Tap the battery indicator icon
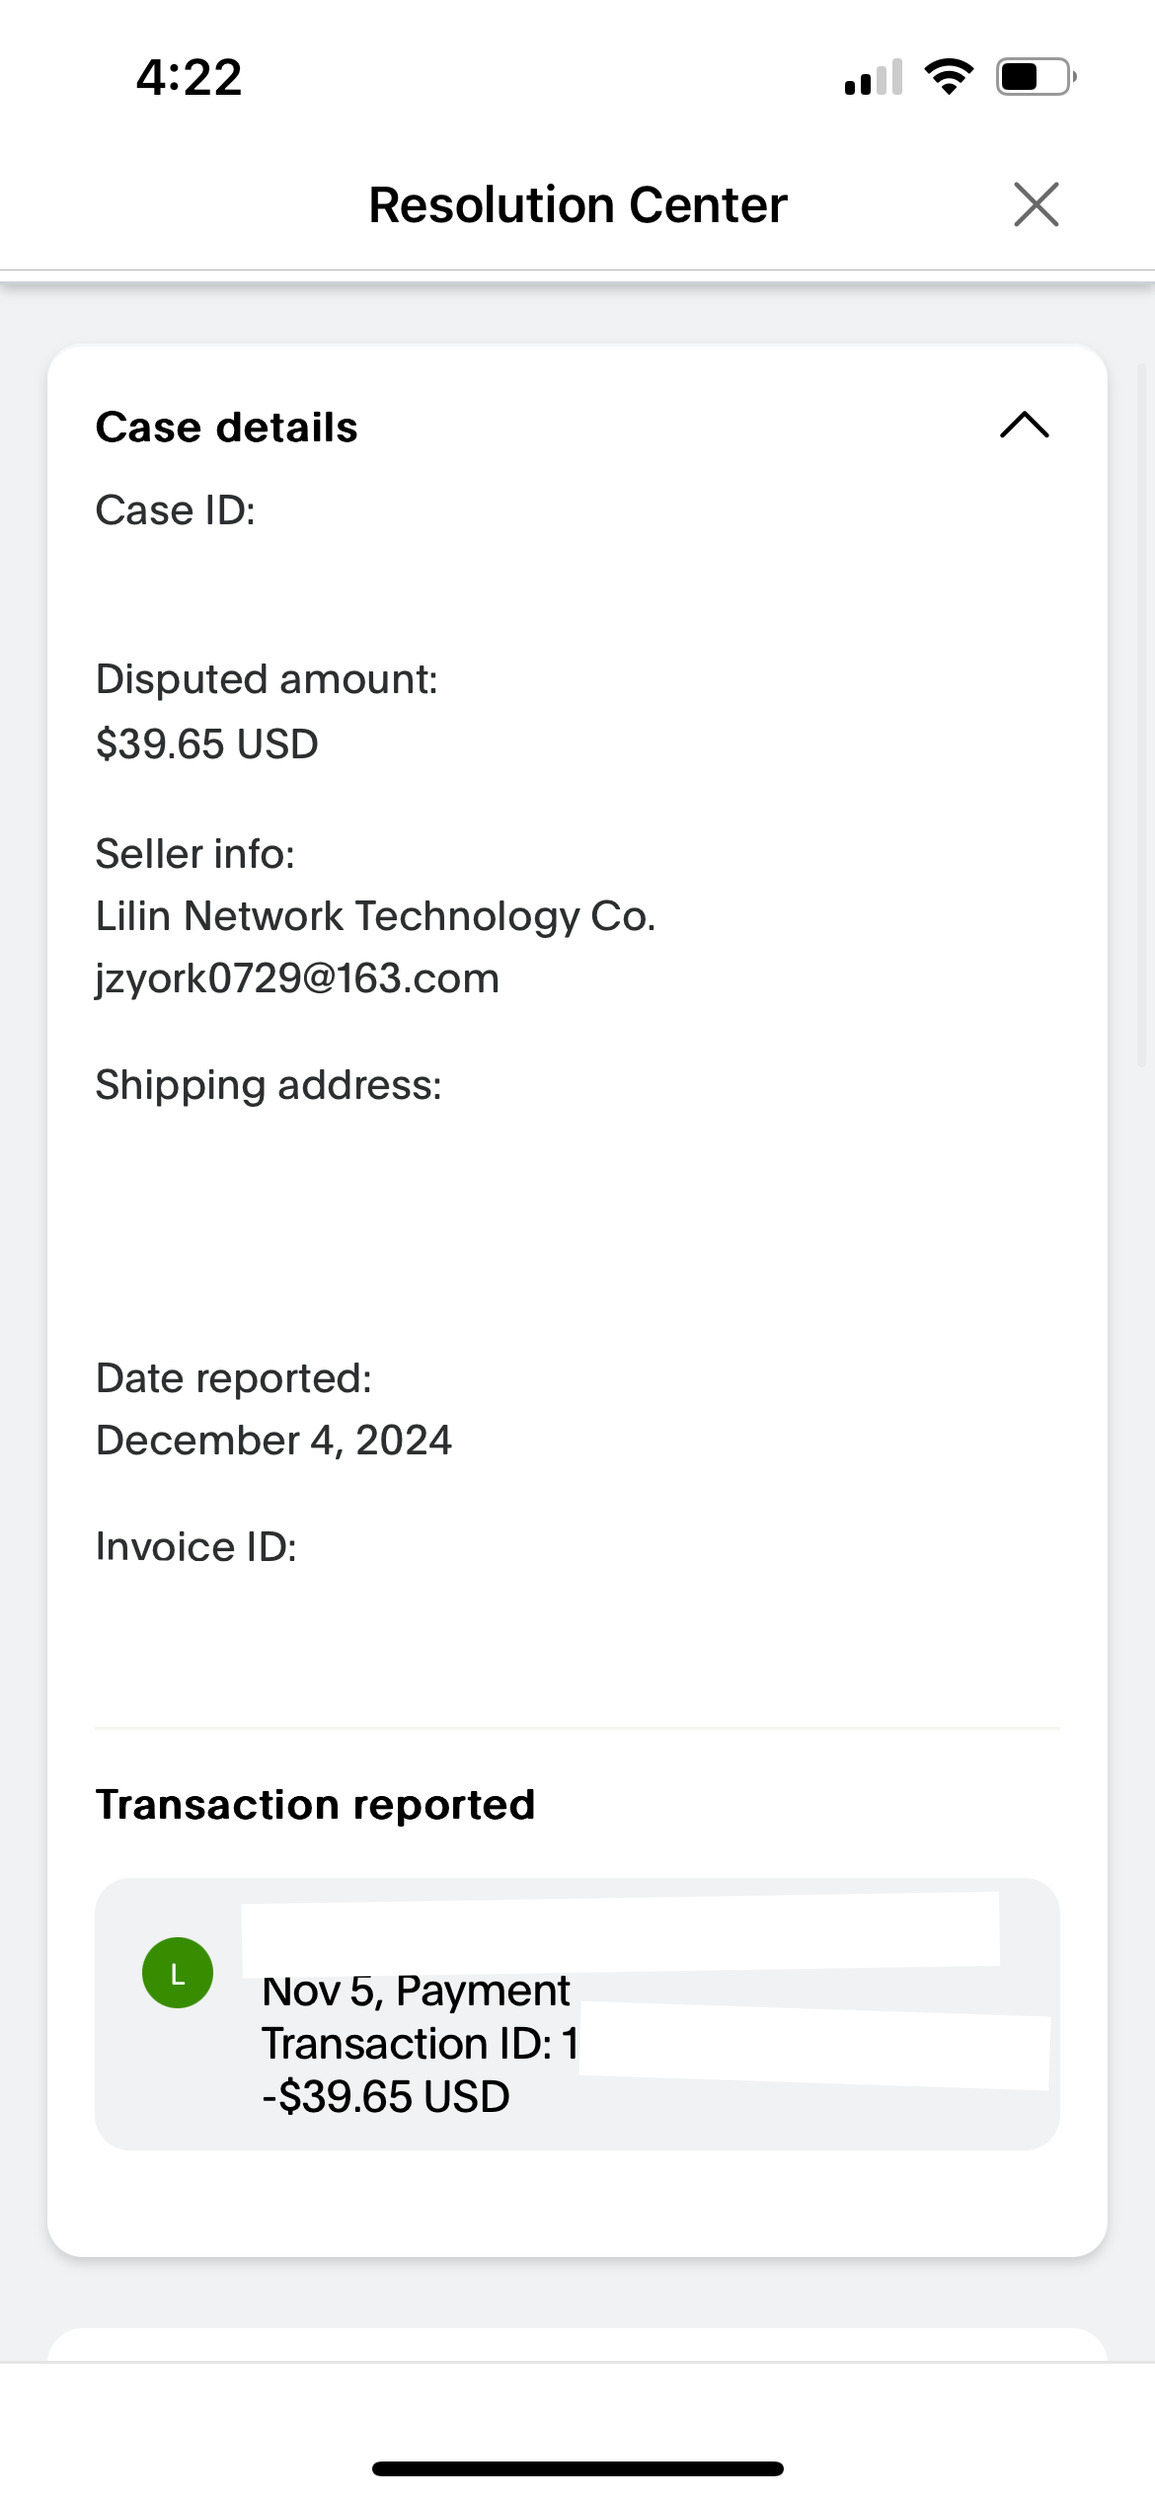The width and height of the screenshot is (1155, 2500). coord(1034,77)
